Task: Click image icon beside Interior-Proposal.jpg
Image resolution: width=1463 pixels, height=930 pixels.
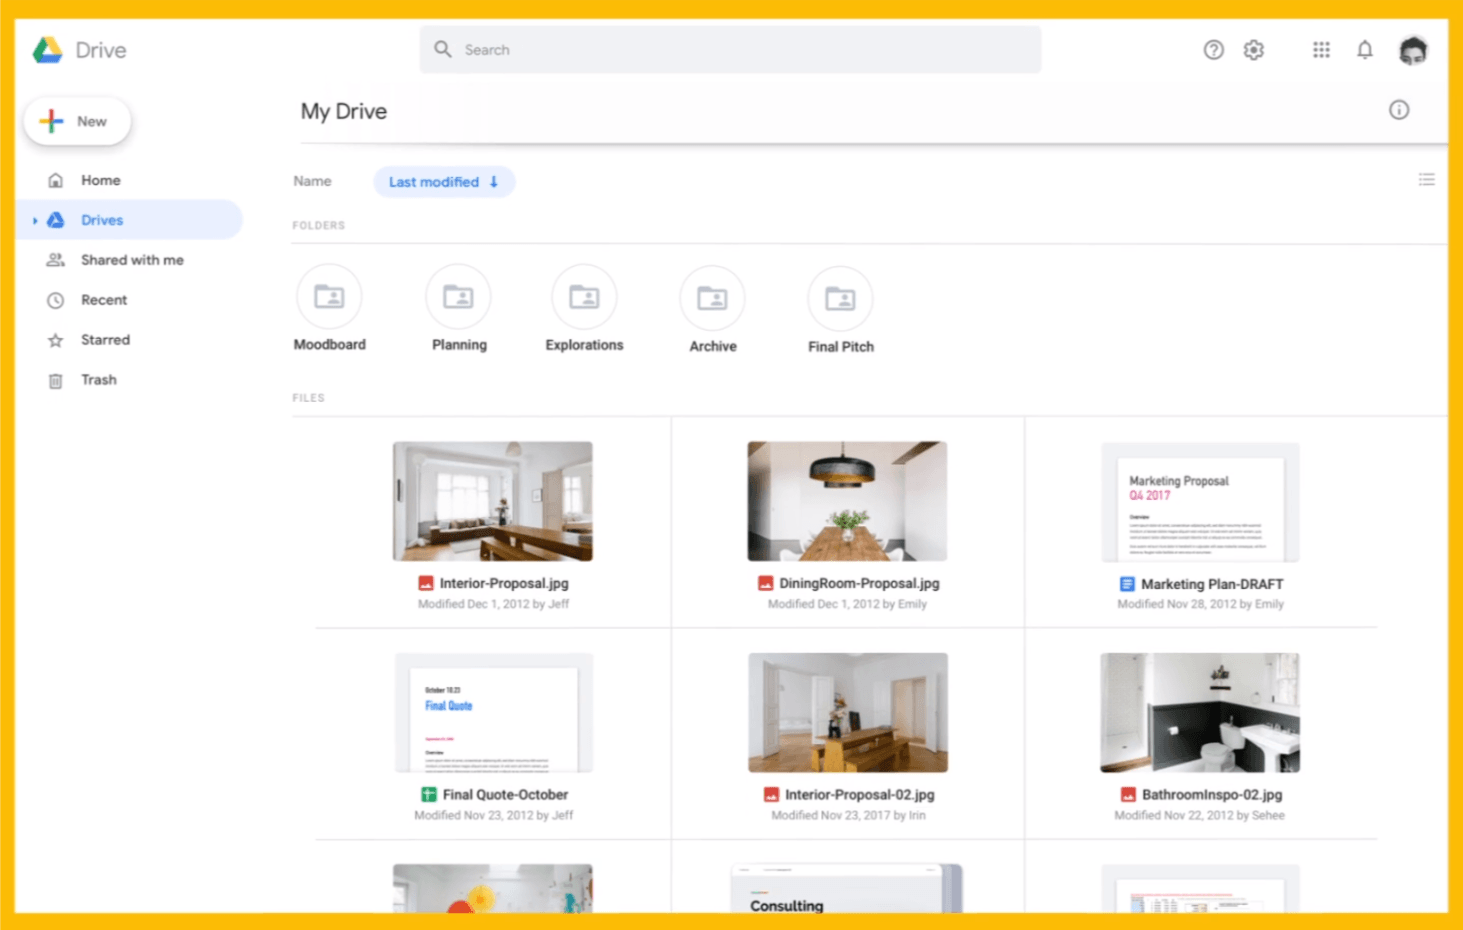Action: (426, 583)
